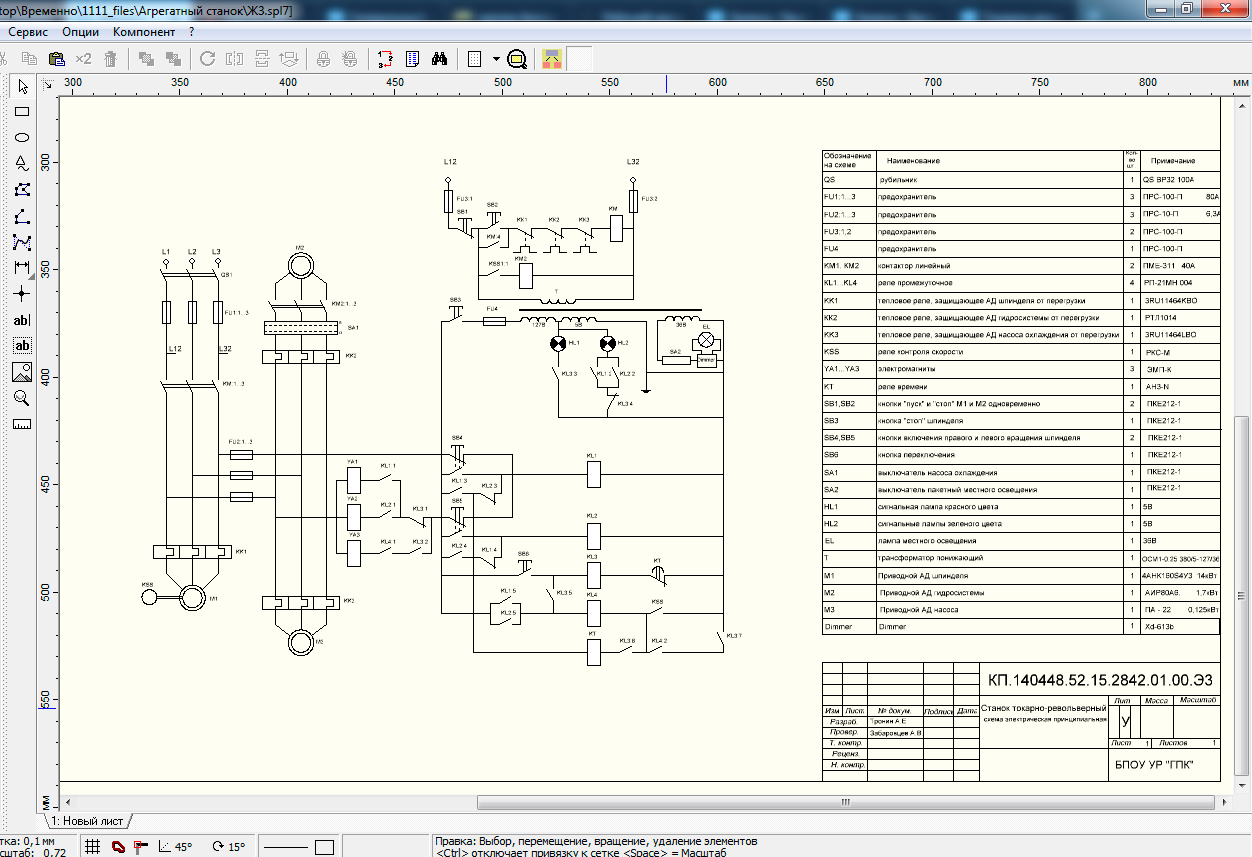Click the Duplicate x2 icon

pos(83,58)
